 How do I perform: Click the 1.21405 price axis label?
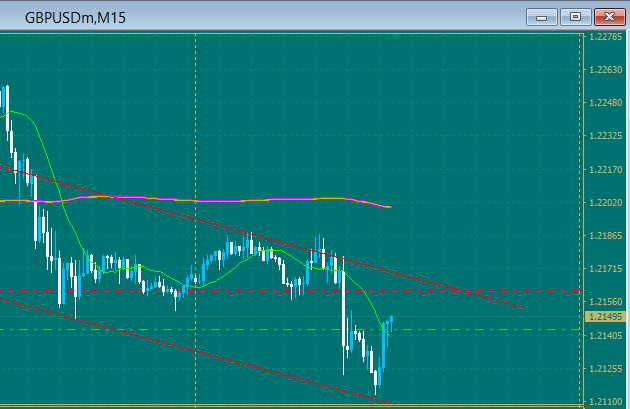(605, 335)
